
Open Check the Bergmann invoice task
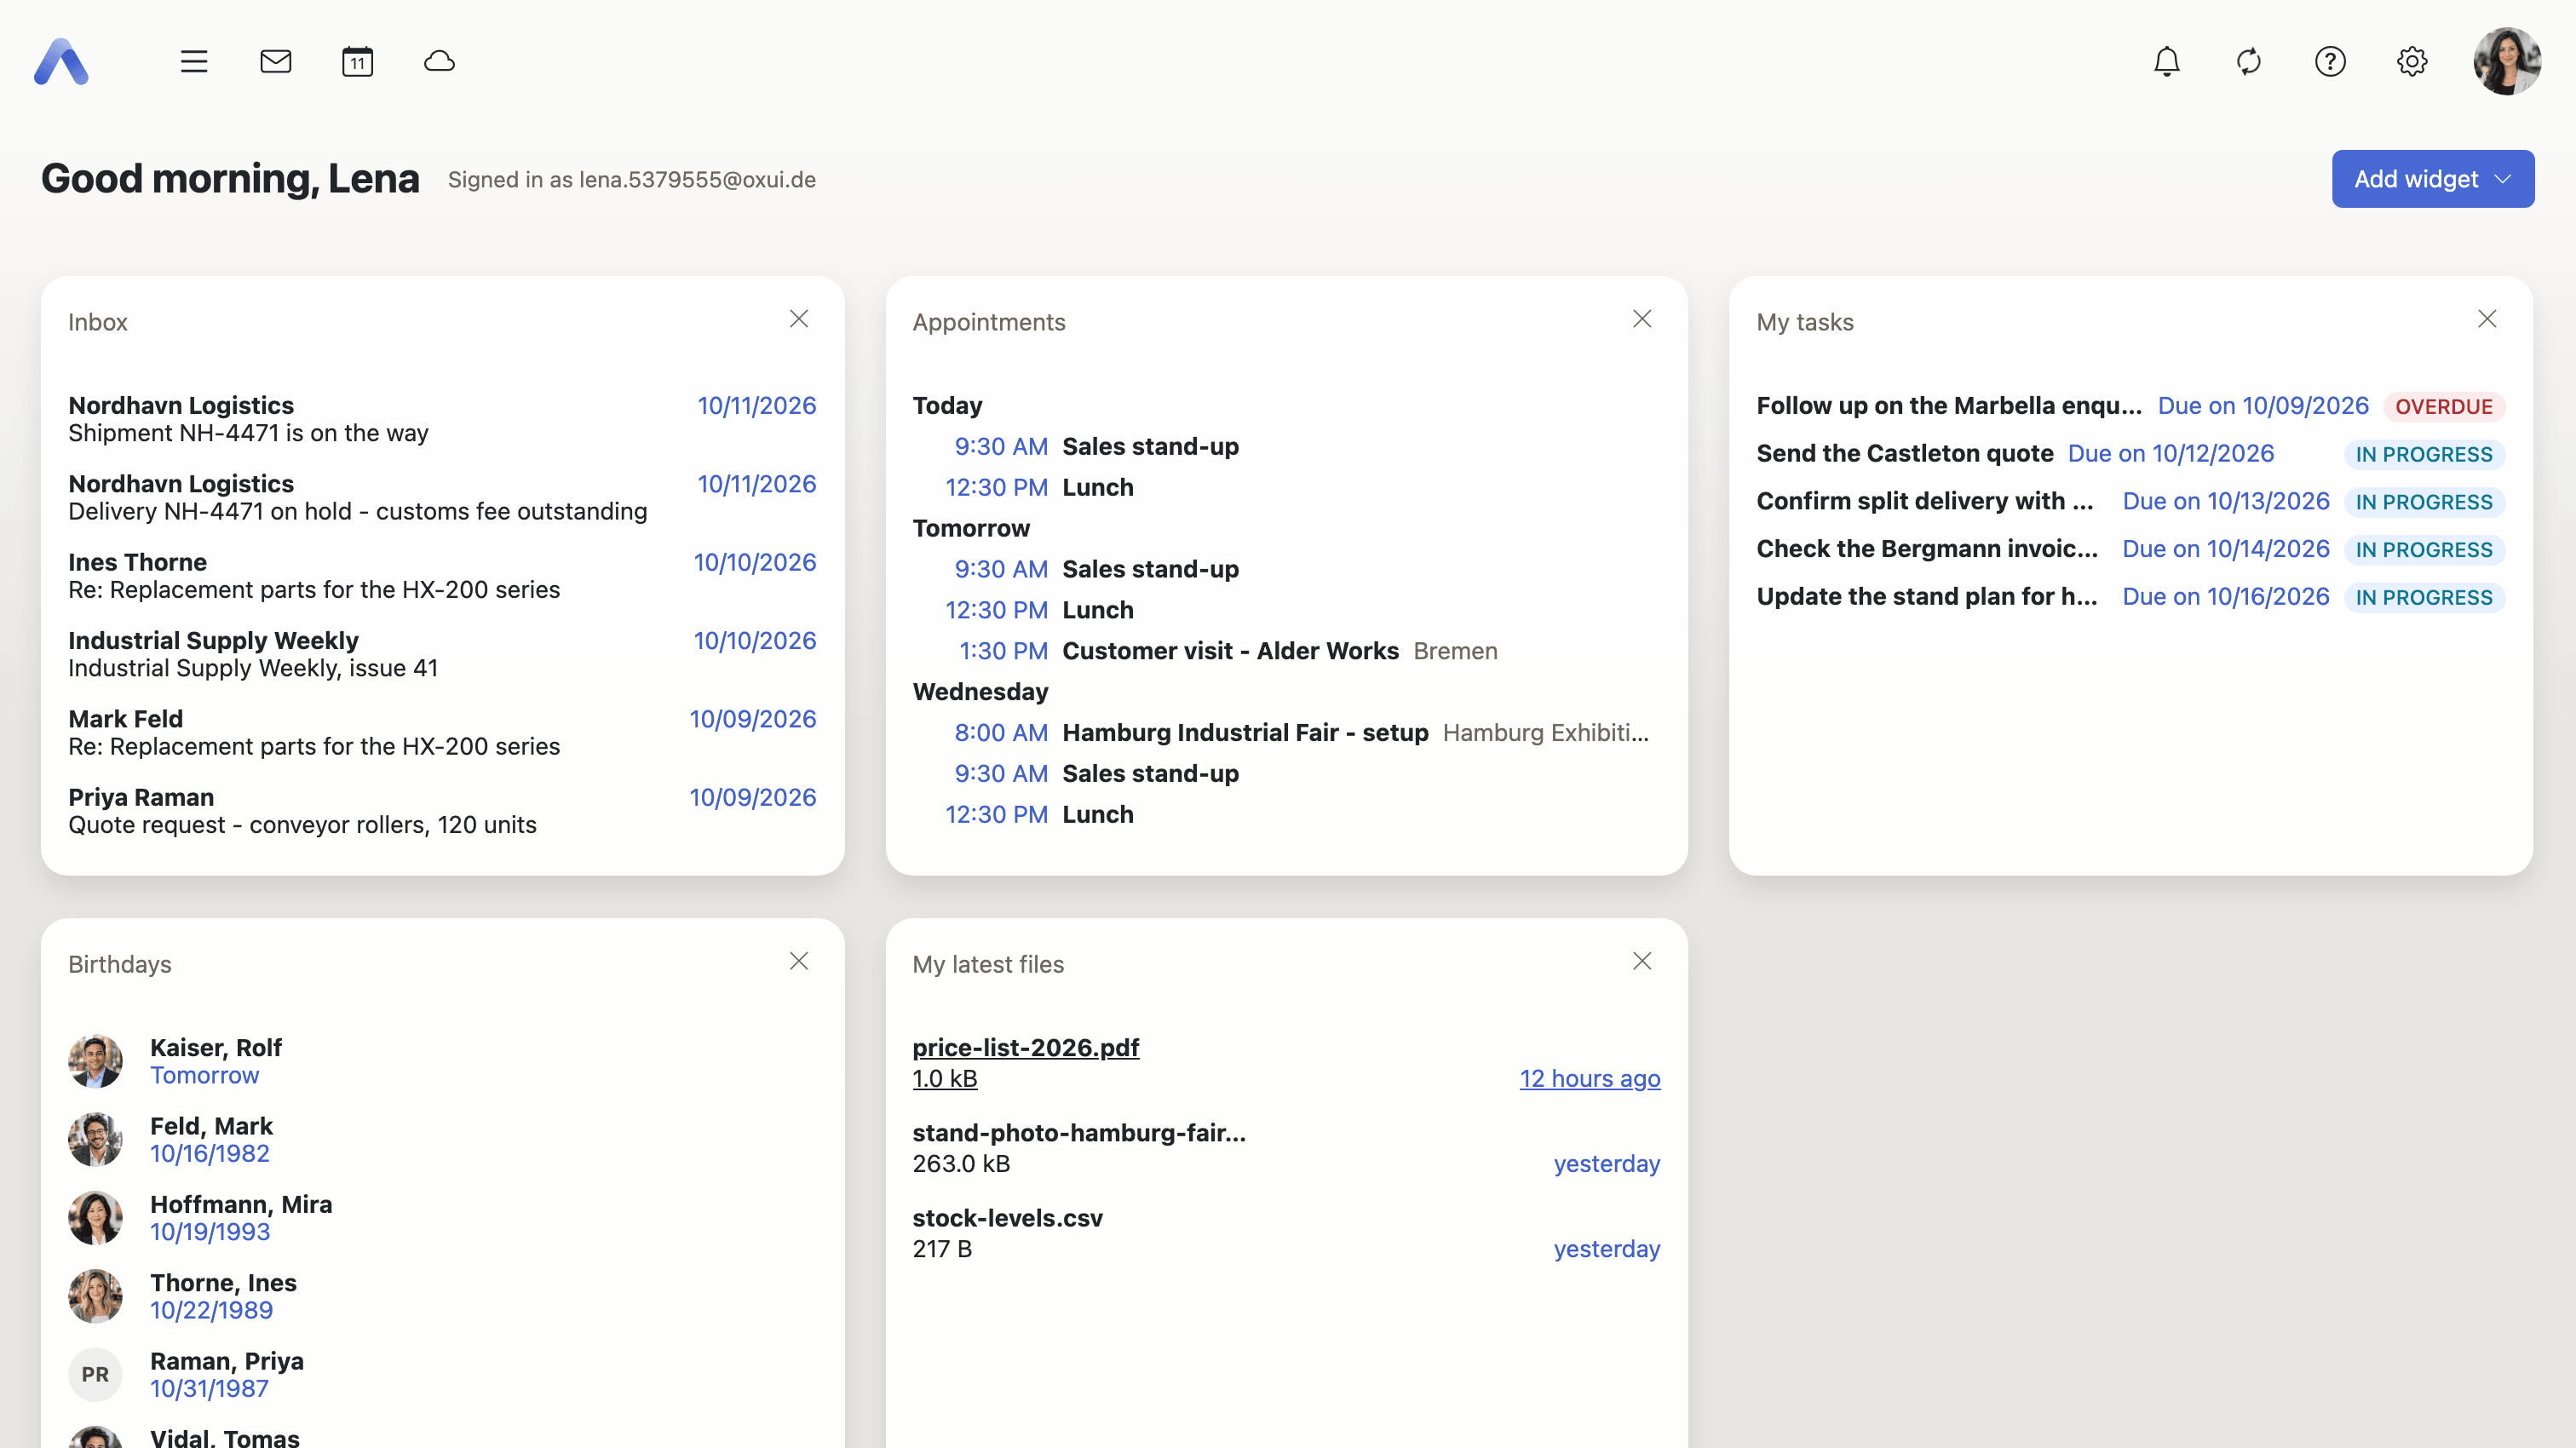click(2131, 549)
